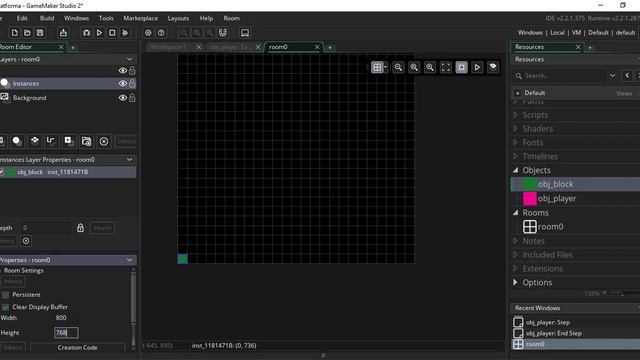Click the room animation Play icon
Screen dimensions: 640x360
477,67
